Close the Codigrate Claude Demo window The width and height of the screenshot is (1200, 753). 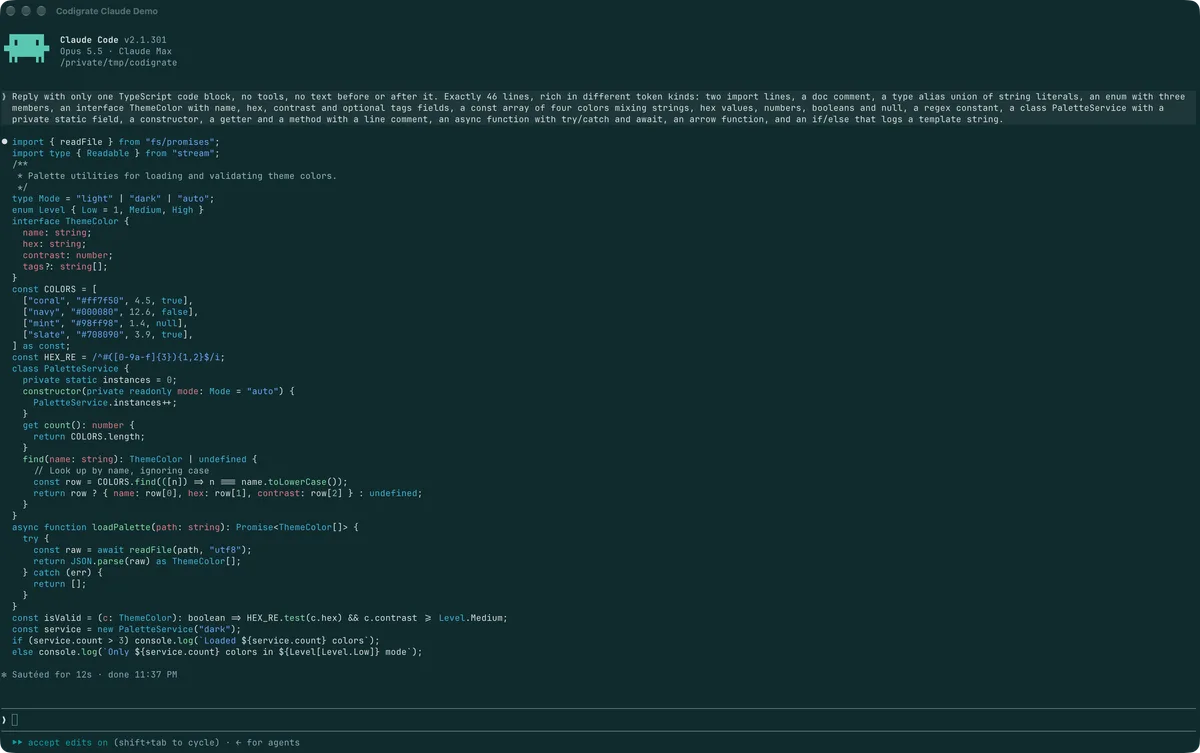click(x=11, y=11)
